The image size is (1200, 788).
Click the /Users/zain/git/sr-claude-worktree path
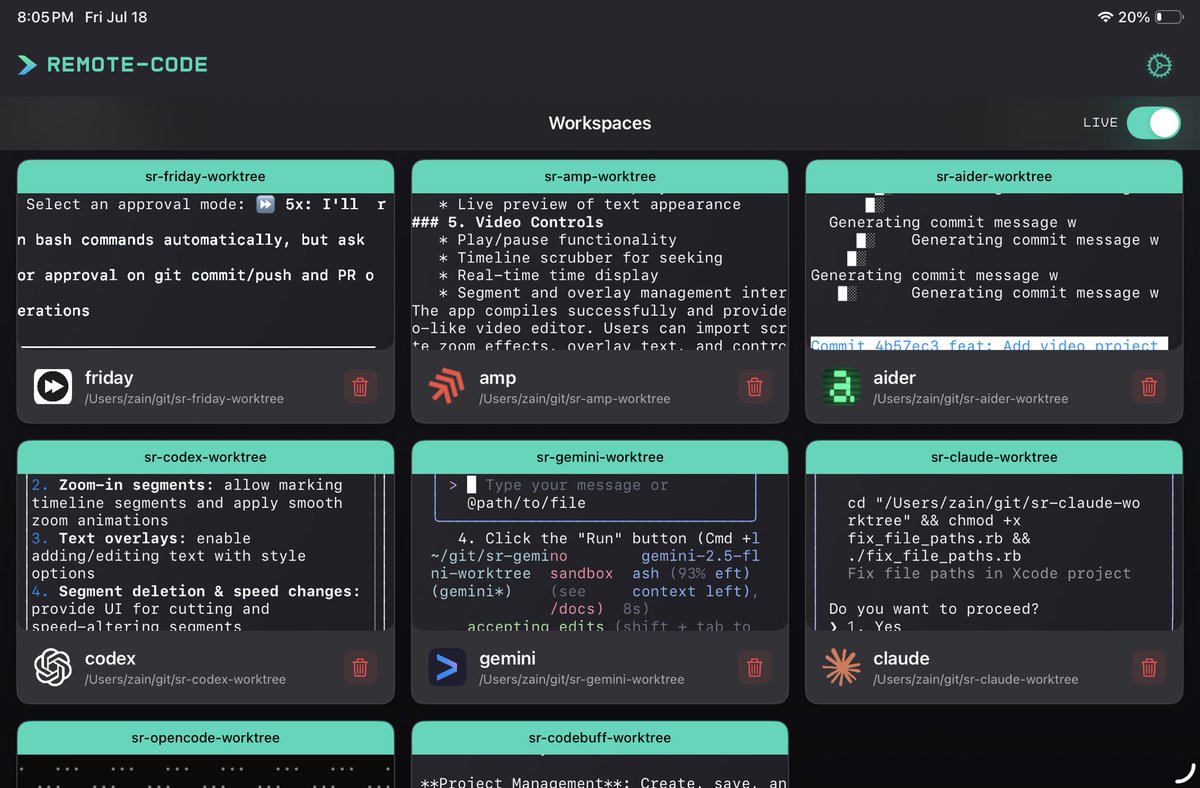975,680
